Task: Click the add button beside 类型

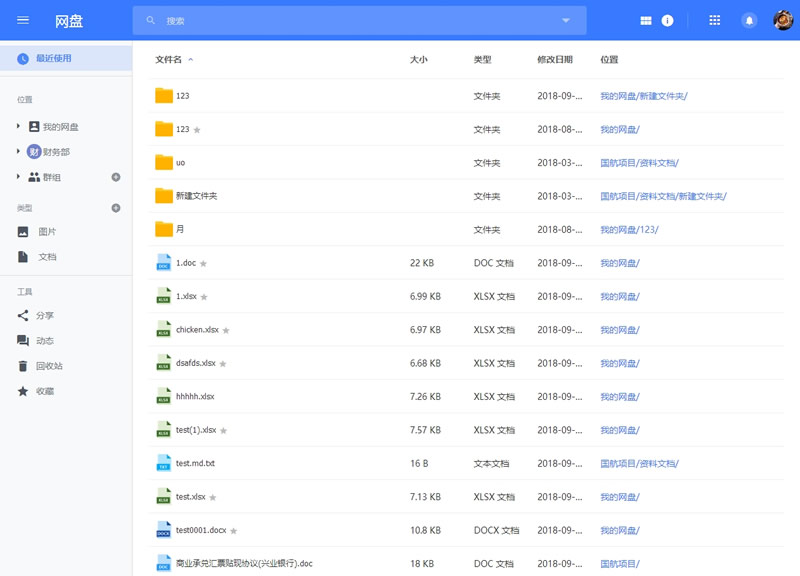Action: (x=116, y=208)
